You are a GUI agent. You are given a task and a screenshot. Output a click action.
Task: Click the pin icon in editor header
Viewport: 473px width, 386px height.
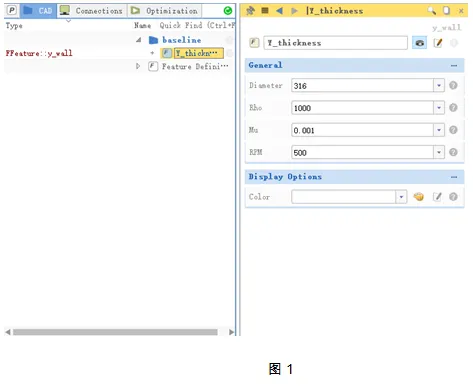(250, 11)
